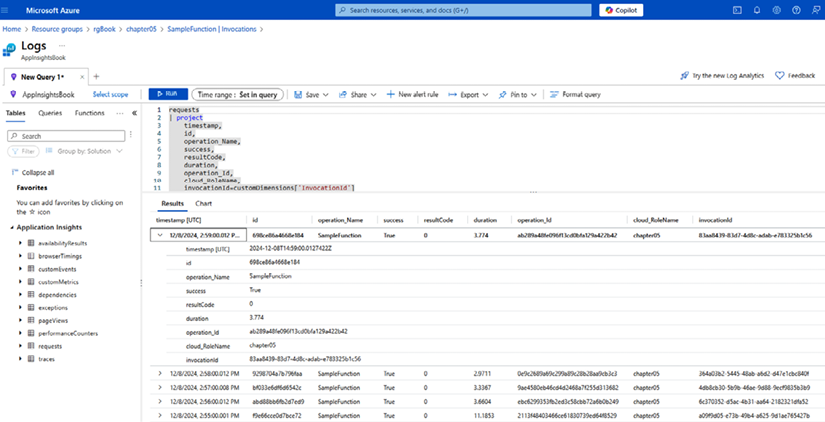Switch to the Tables tab
The image size is (825, 422).
tap(15, 113)
